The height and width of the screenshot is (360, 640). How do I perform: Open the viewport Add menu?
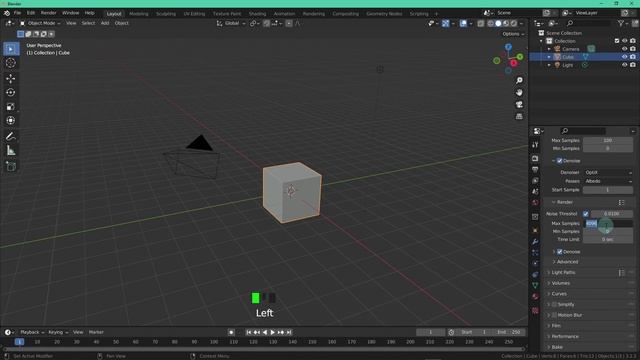tap(105, 23)
